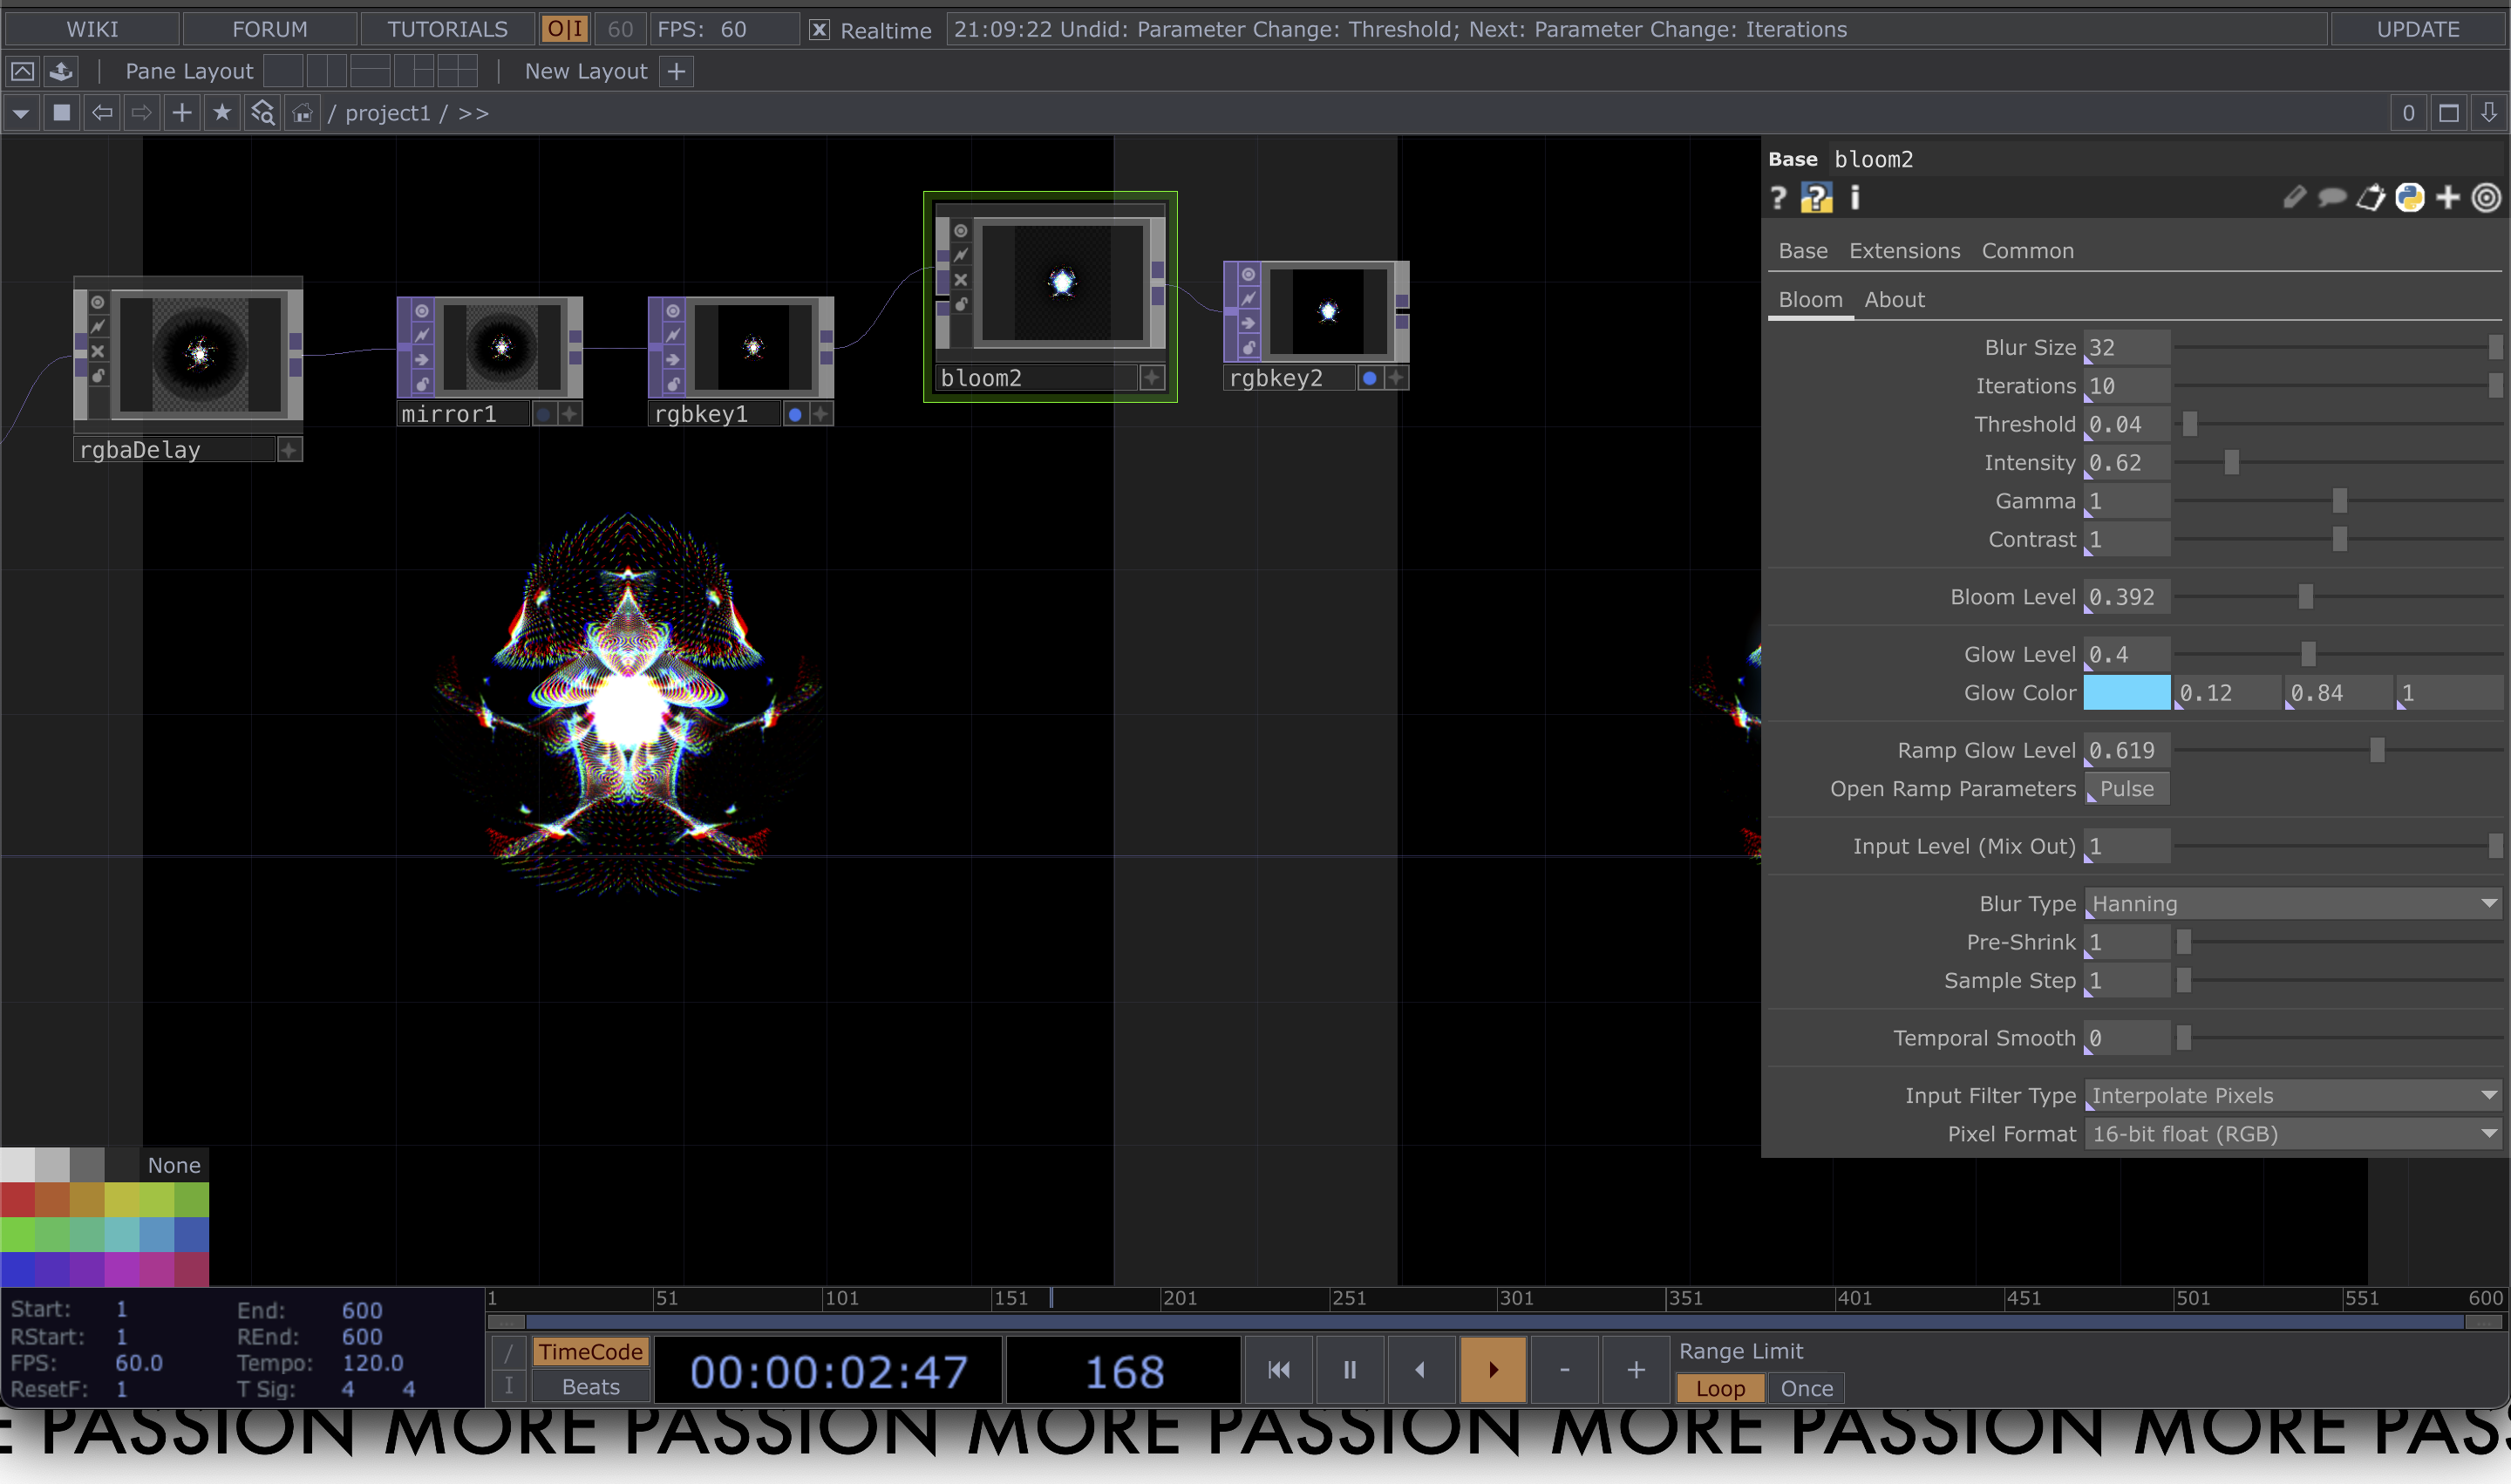Open the TUTORIALS menu
Image resolution: width=2511 pixels, height=1484 pixels.
[x=446, y=29]
